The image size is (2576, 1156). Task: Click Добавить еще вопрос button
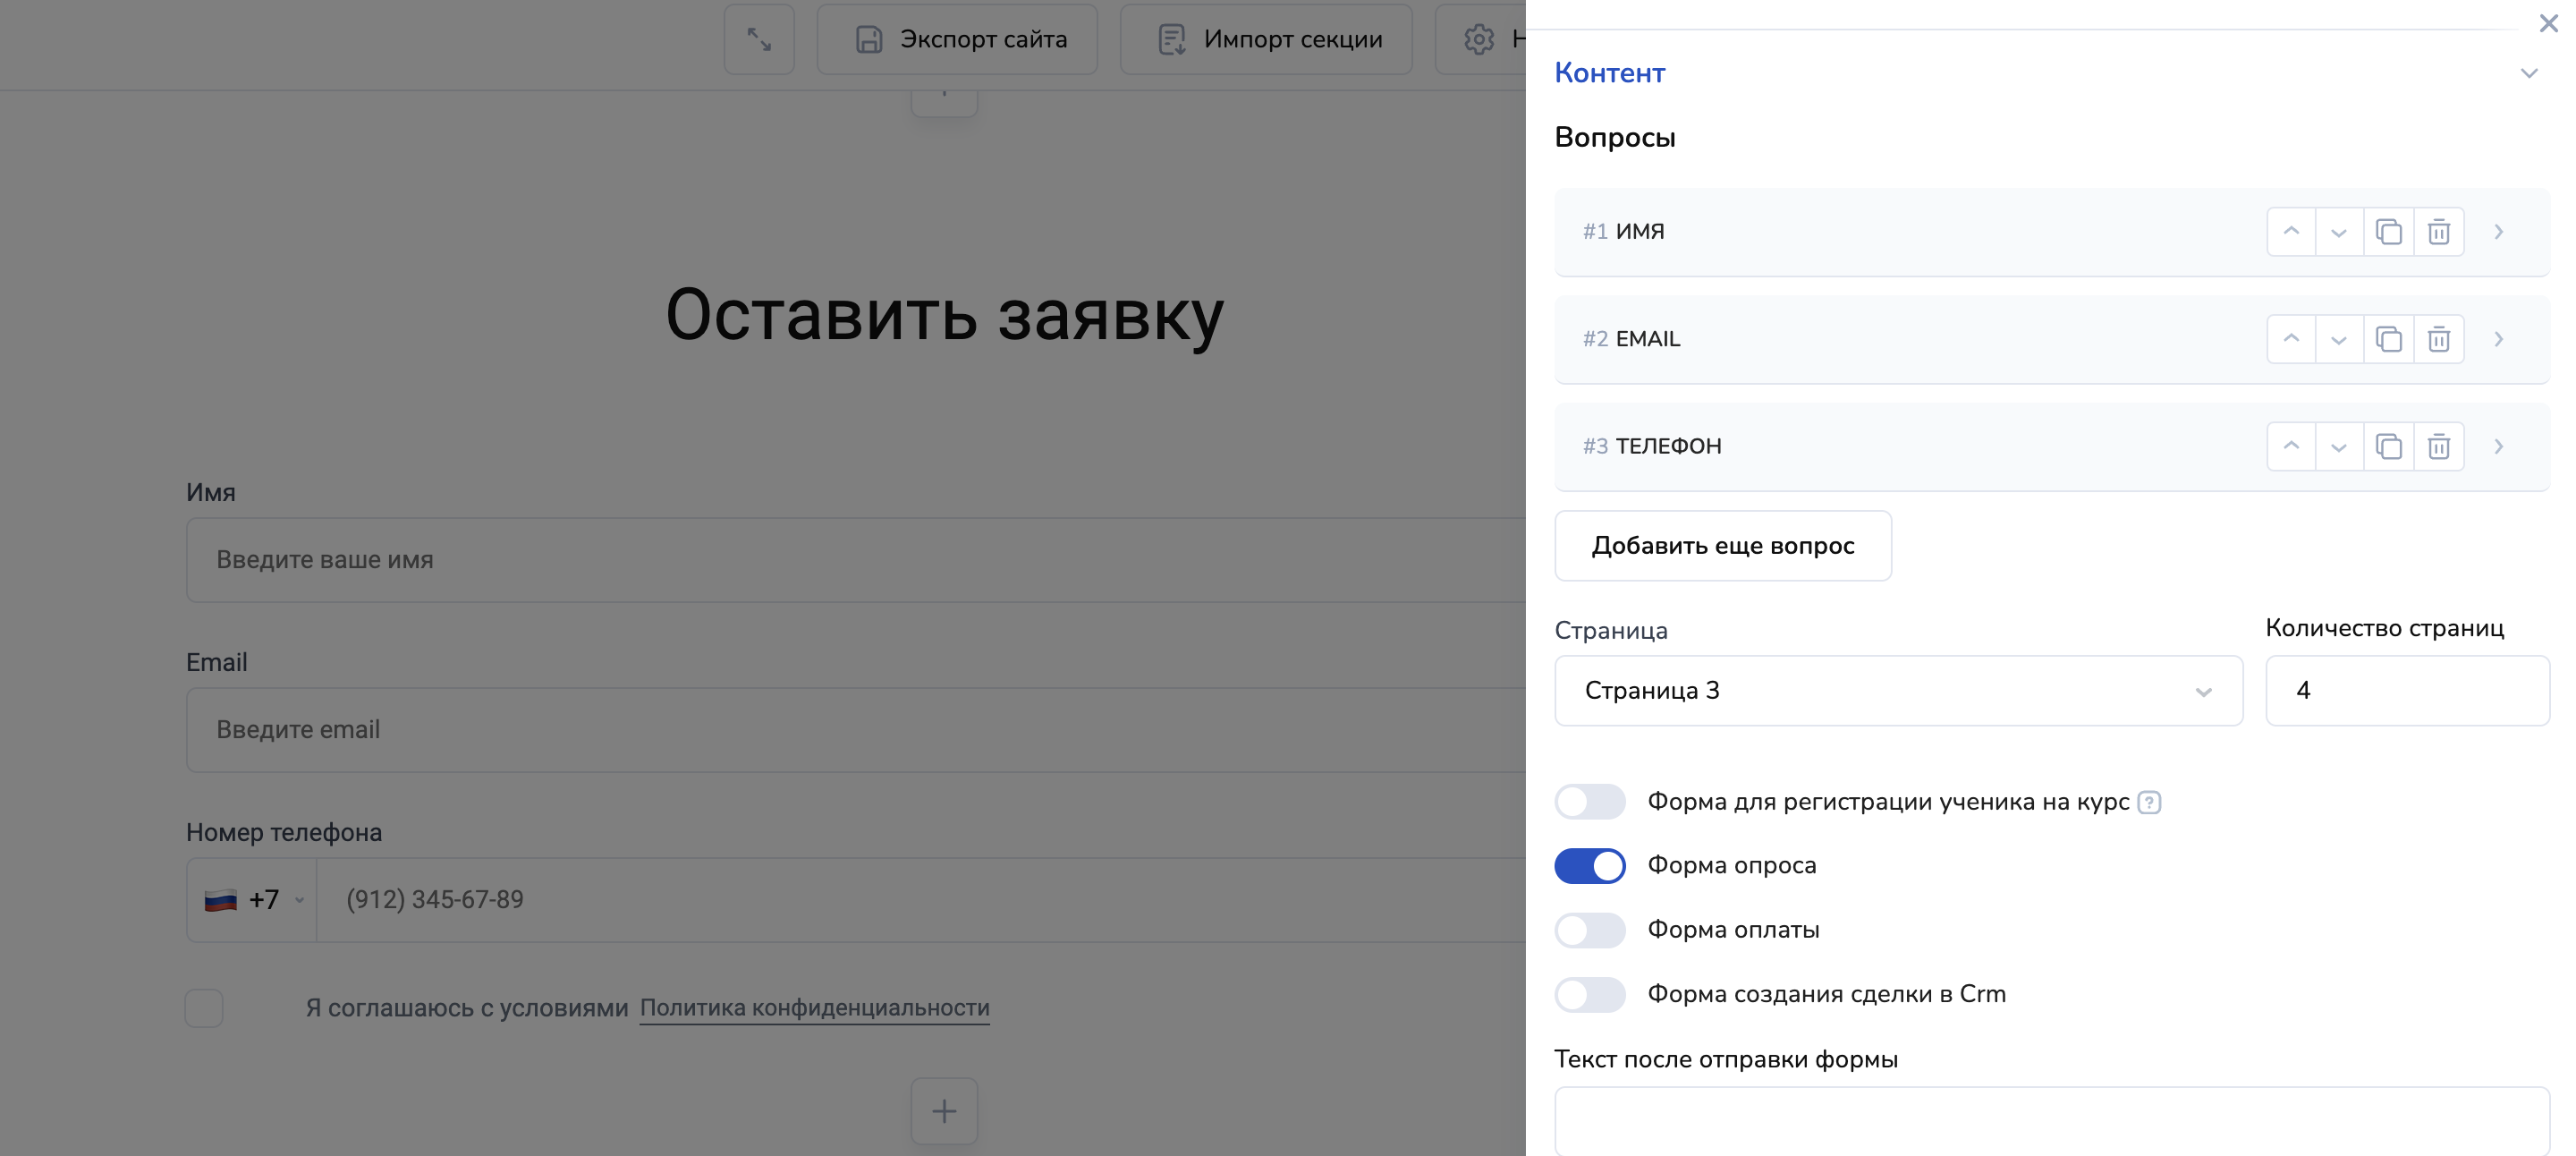tap(1722, 546)
